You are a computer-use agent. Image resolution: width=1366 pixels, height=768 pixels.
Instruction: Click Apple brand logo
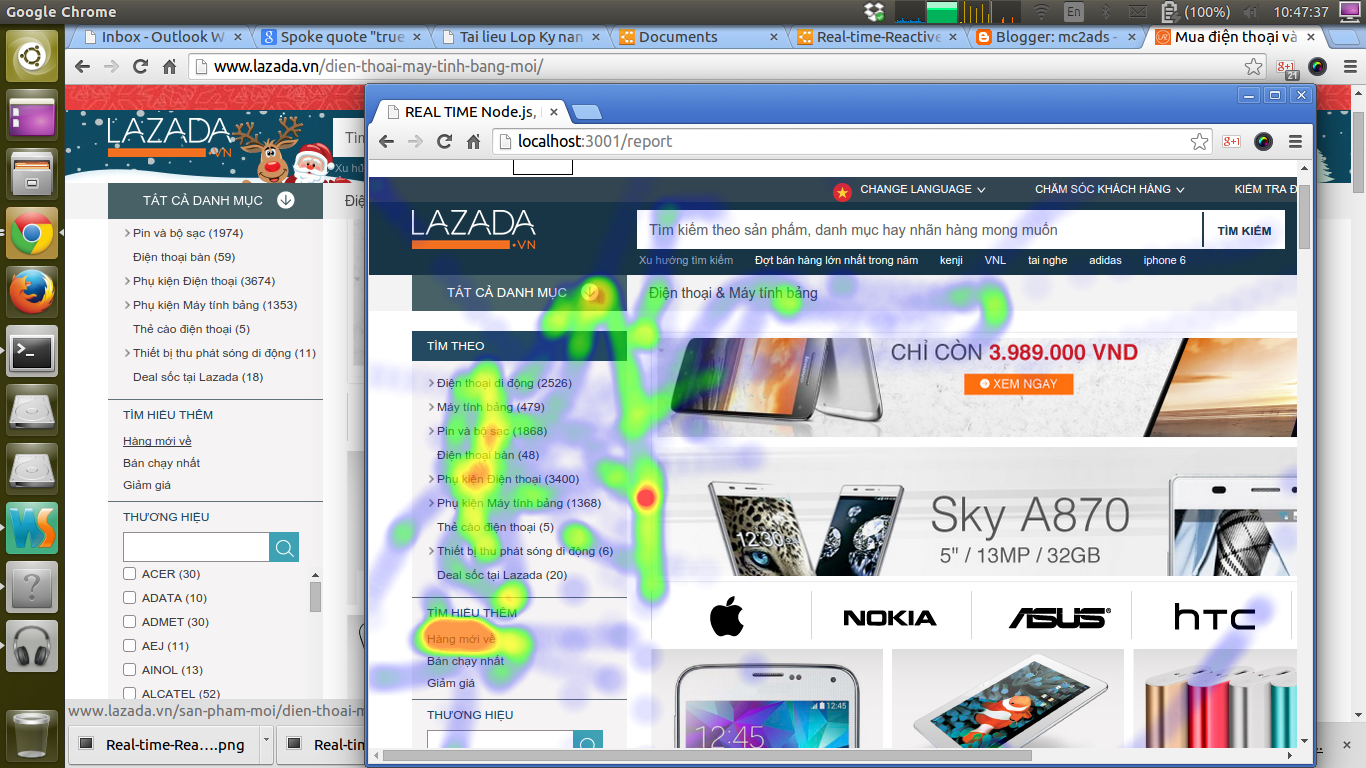point(727,617)
